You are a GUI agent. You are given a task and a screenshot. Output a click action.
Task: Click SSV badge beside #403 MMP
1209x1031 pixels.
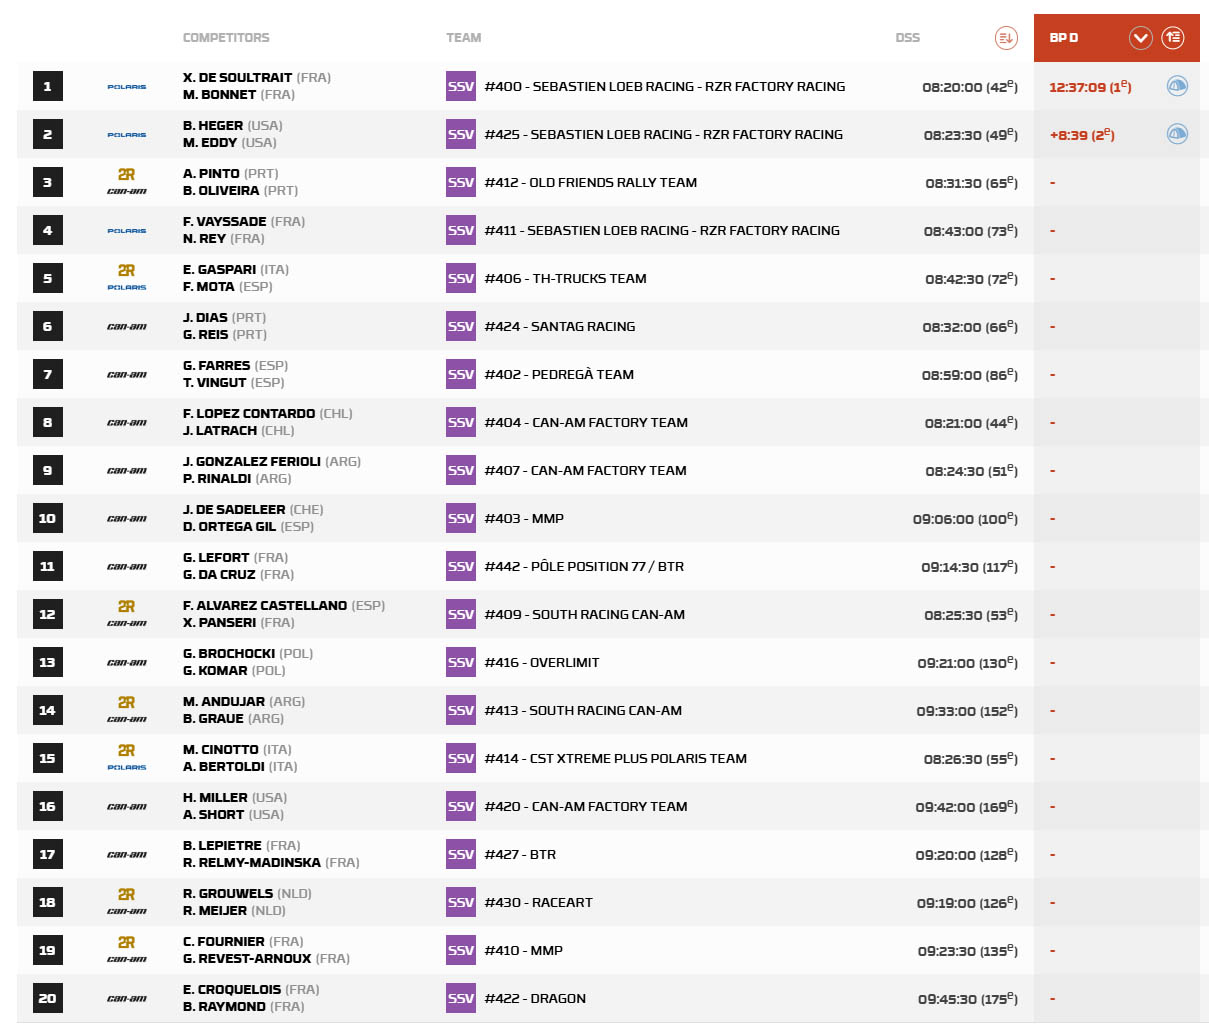(461, 518)
